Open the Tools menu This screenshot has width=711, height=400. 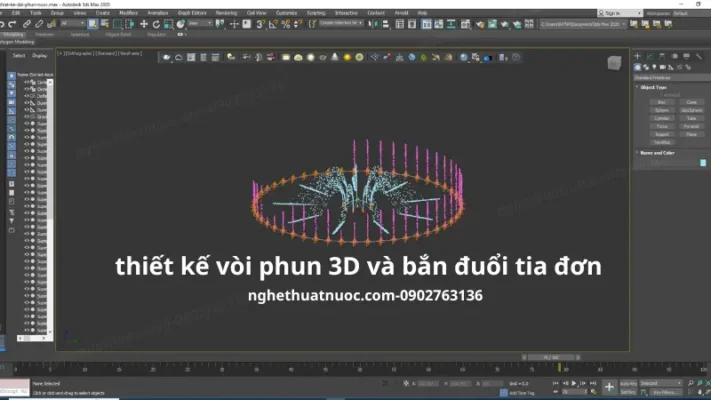35,13
